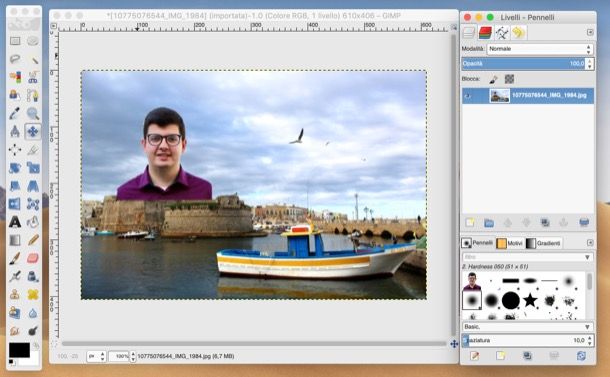Toggle lock pixels brush icon
Viewport: 610px width, 377px height.
pos(493,79)
